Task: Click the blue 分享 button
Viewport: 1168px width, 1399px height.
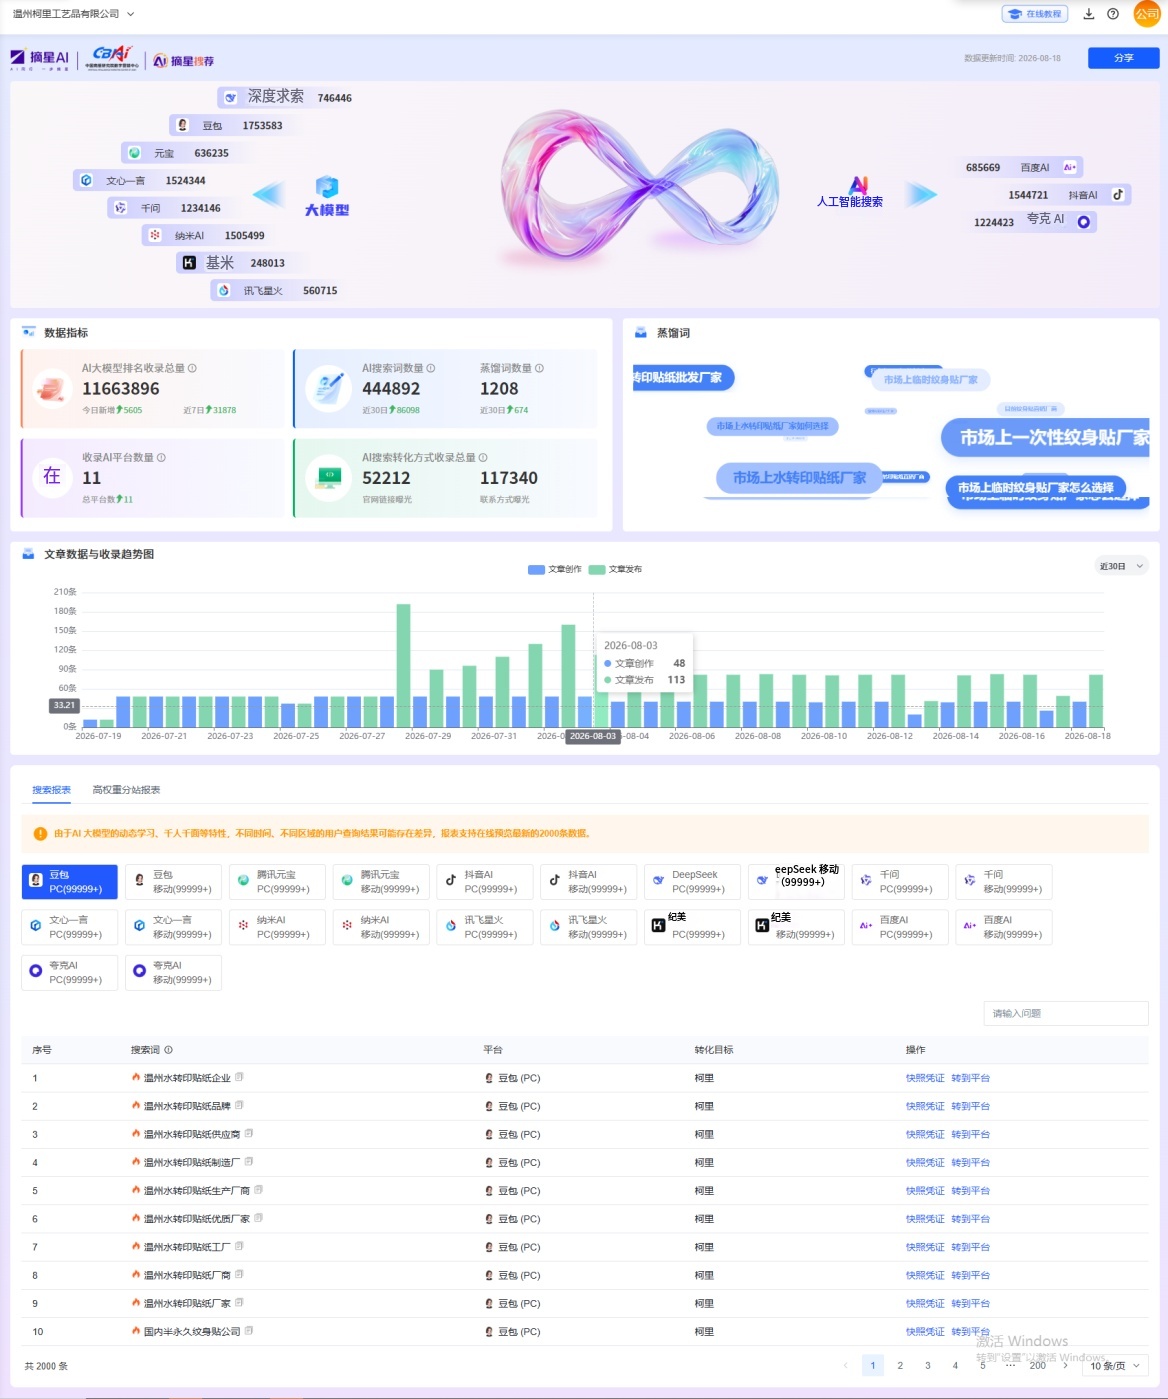Action: pos(1124,58)
